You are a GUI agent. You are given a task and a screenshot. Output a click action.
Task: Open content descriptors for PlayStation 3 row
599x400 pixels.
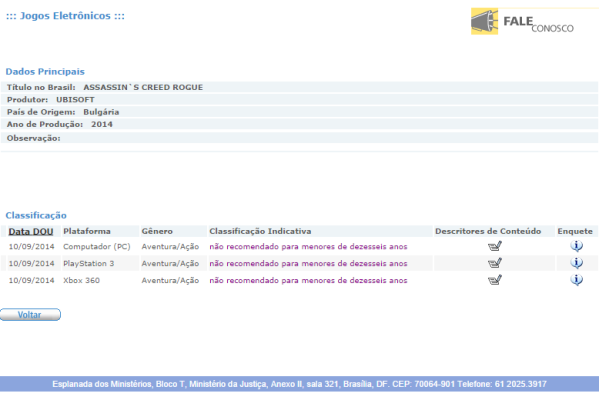click(x=495, y=263)
